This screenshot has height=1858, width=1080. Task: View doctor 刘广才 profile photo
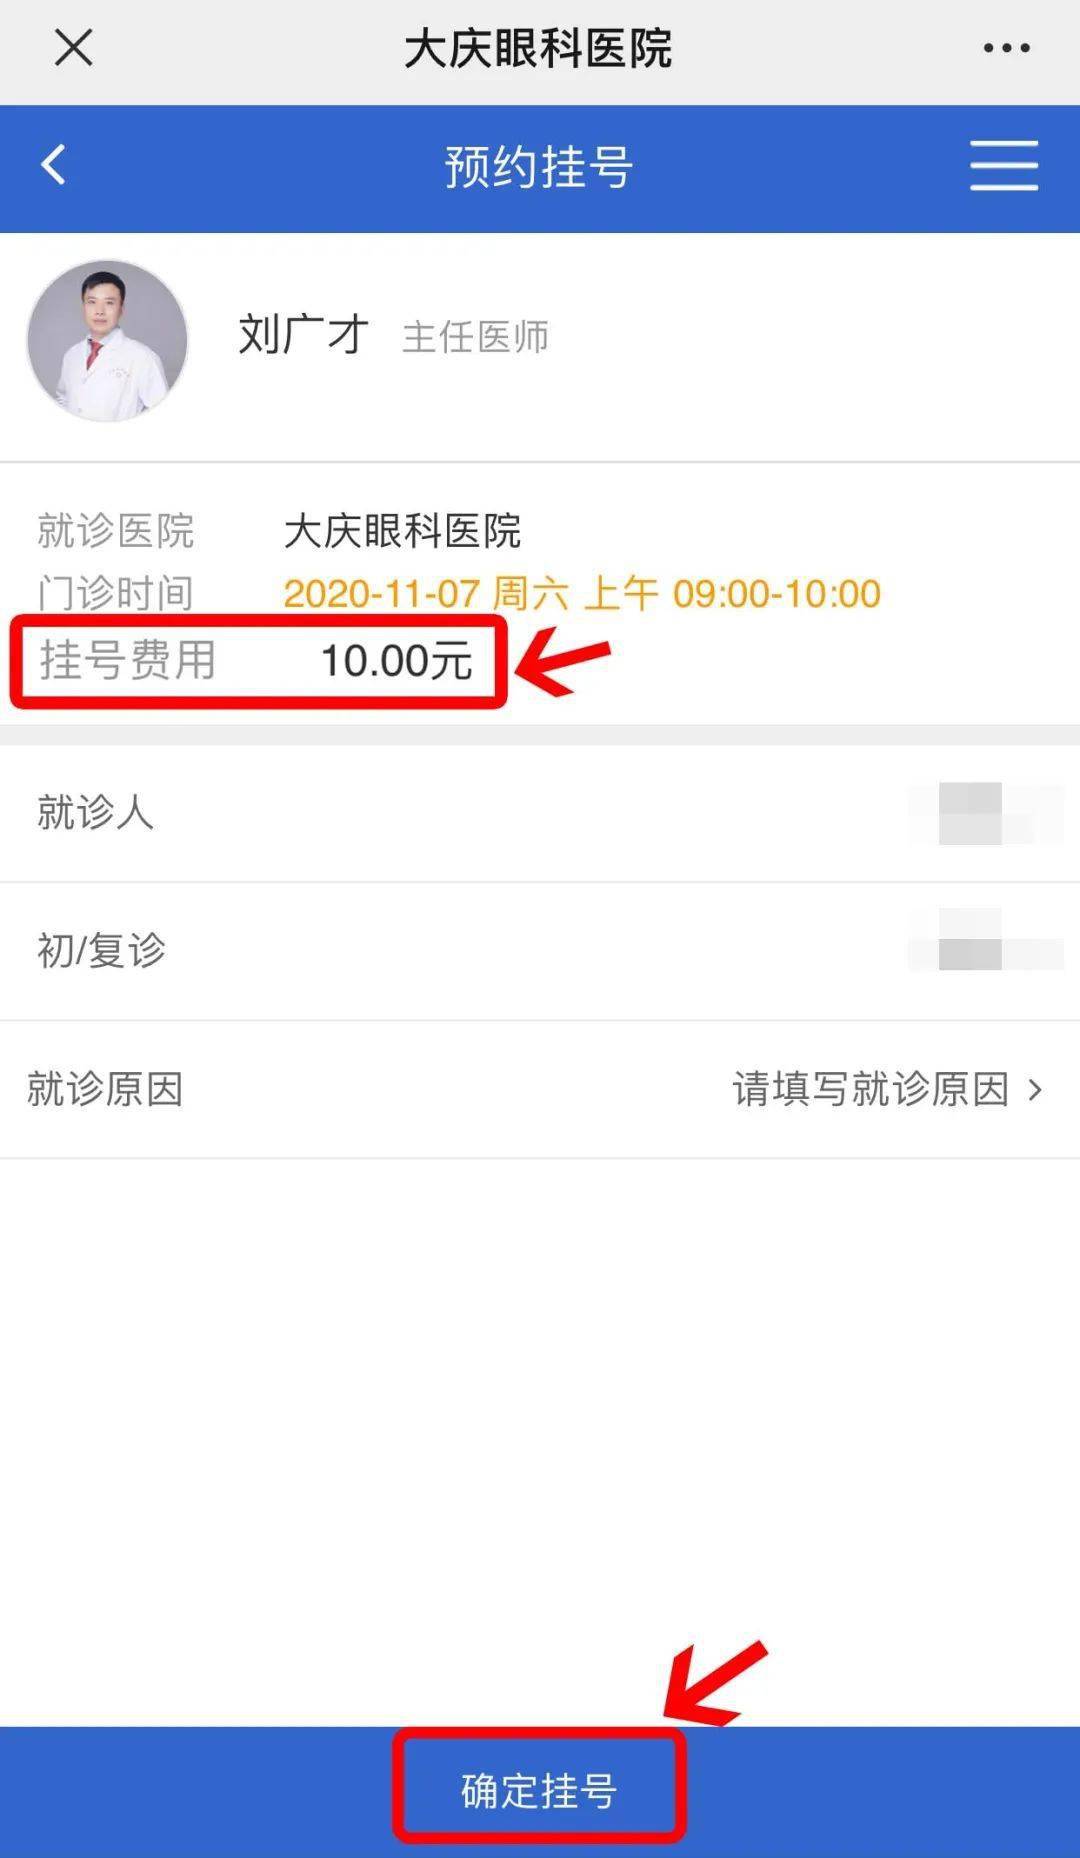pyautogui.click(x=107, y=341)
